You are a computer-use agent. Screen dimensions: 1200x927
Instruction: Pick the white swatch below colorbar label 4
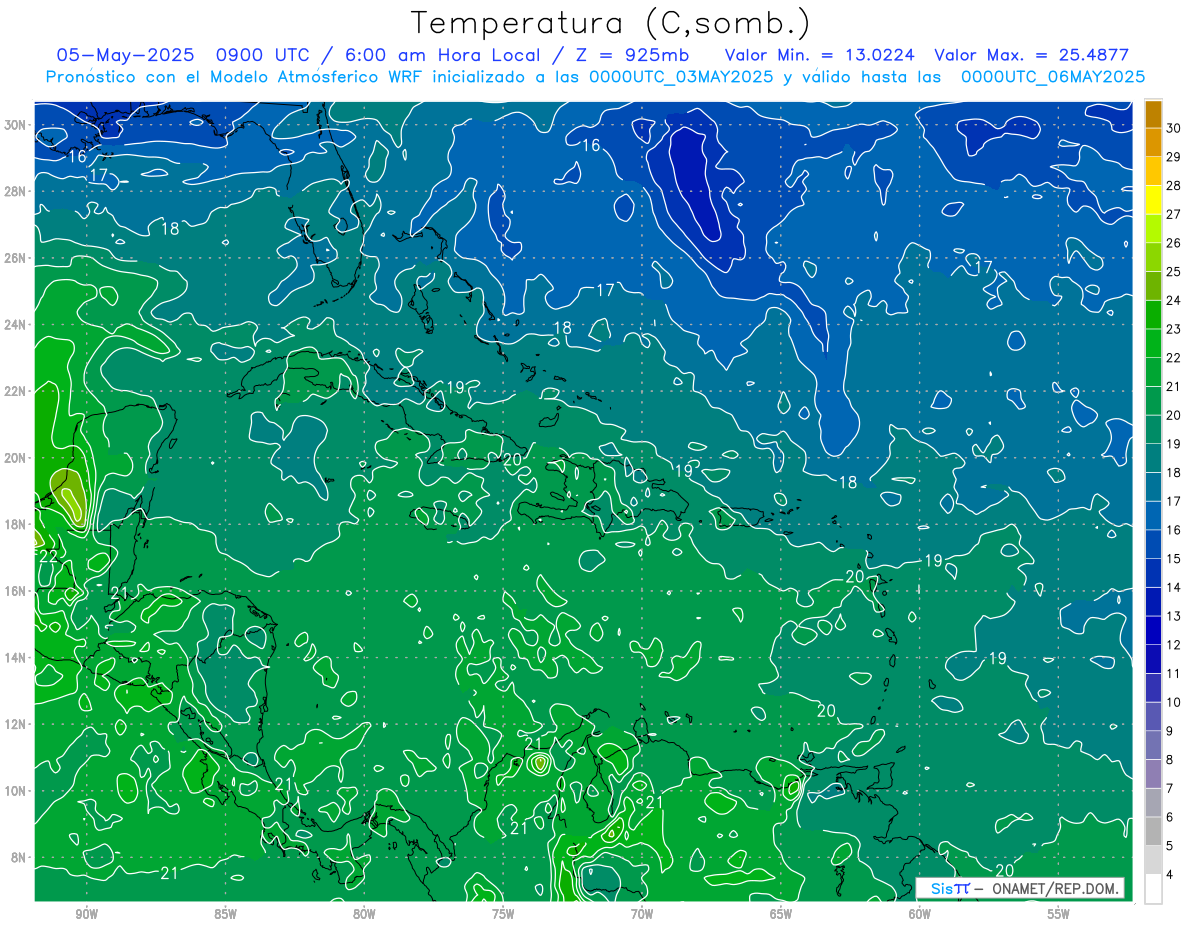[1153, 888]
